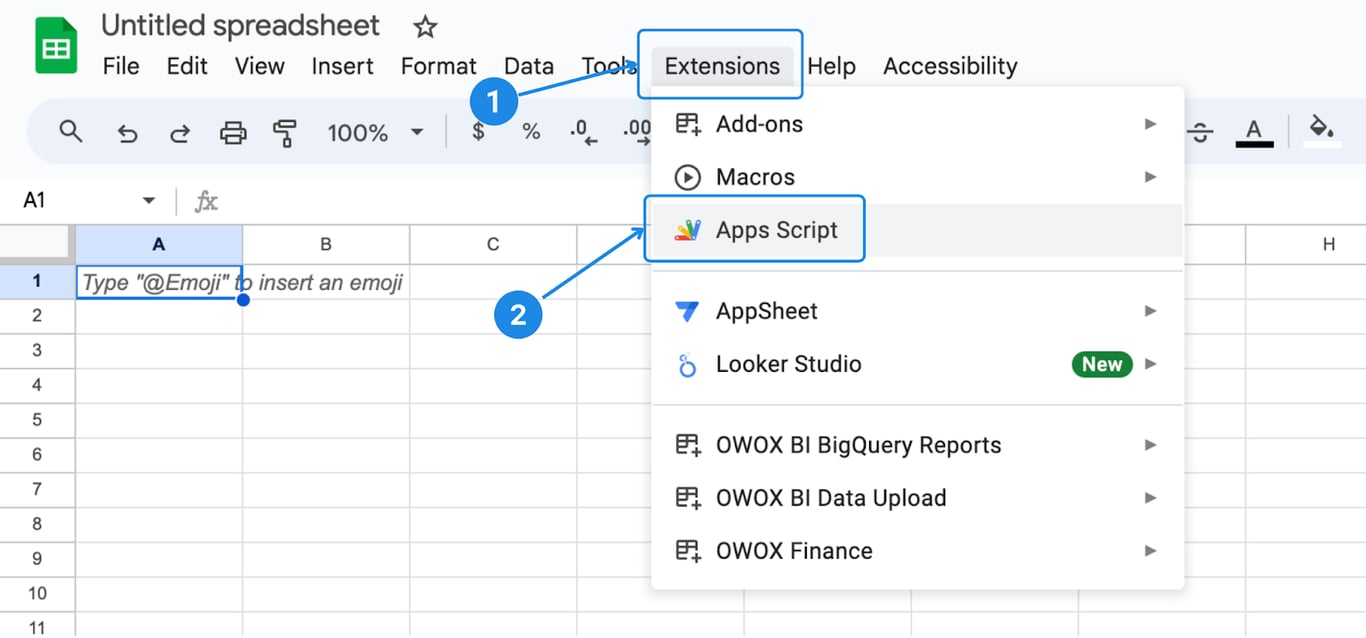Viewport: 1366px width, 638px height.
Task: Click the OWOX Finance icon
Action: [x=688, y=551]
